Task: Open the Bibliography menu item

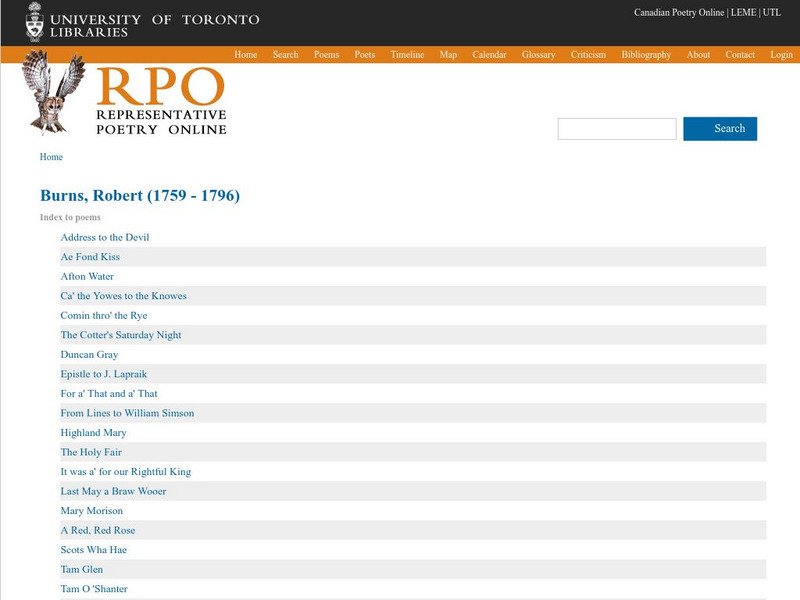Action: (x=646, y=55)
